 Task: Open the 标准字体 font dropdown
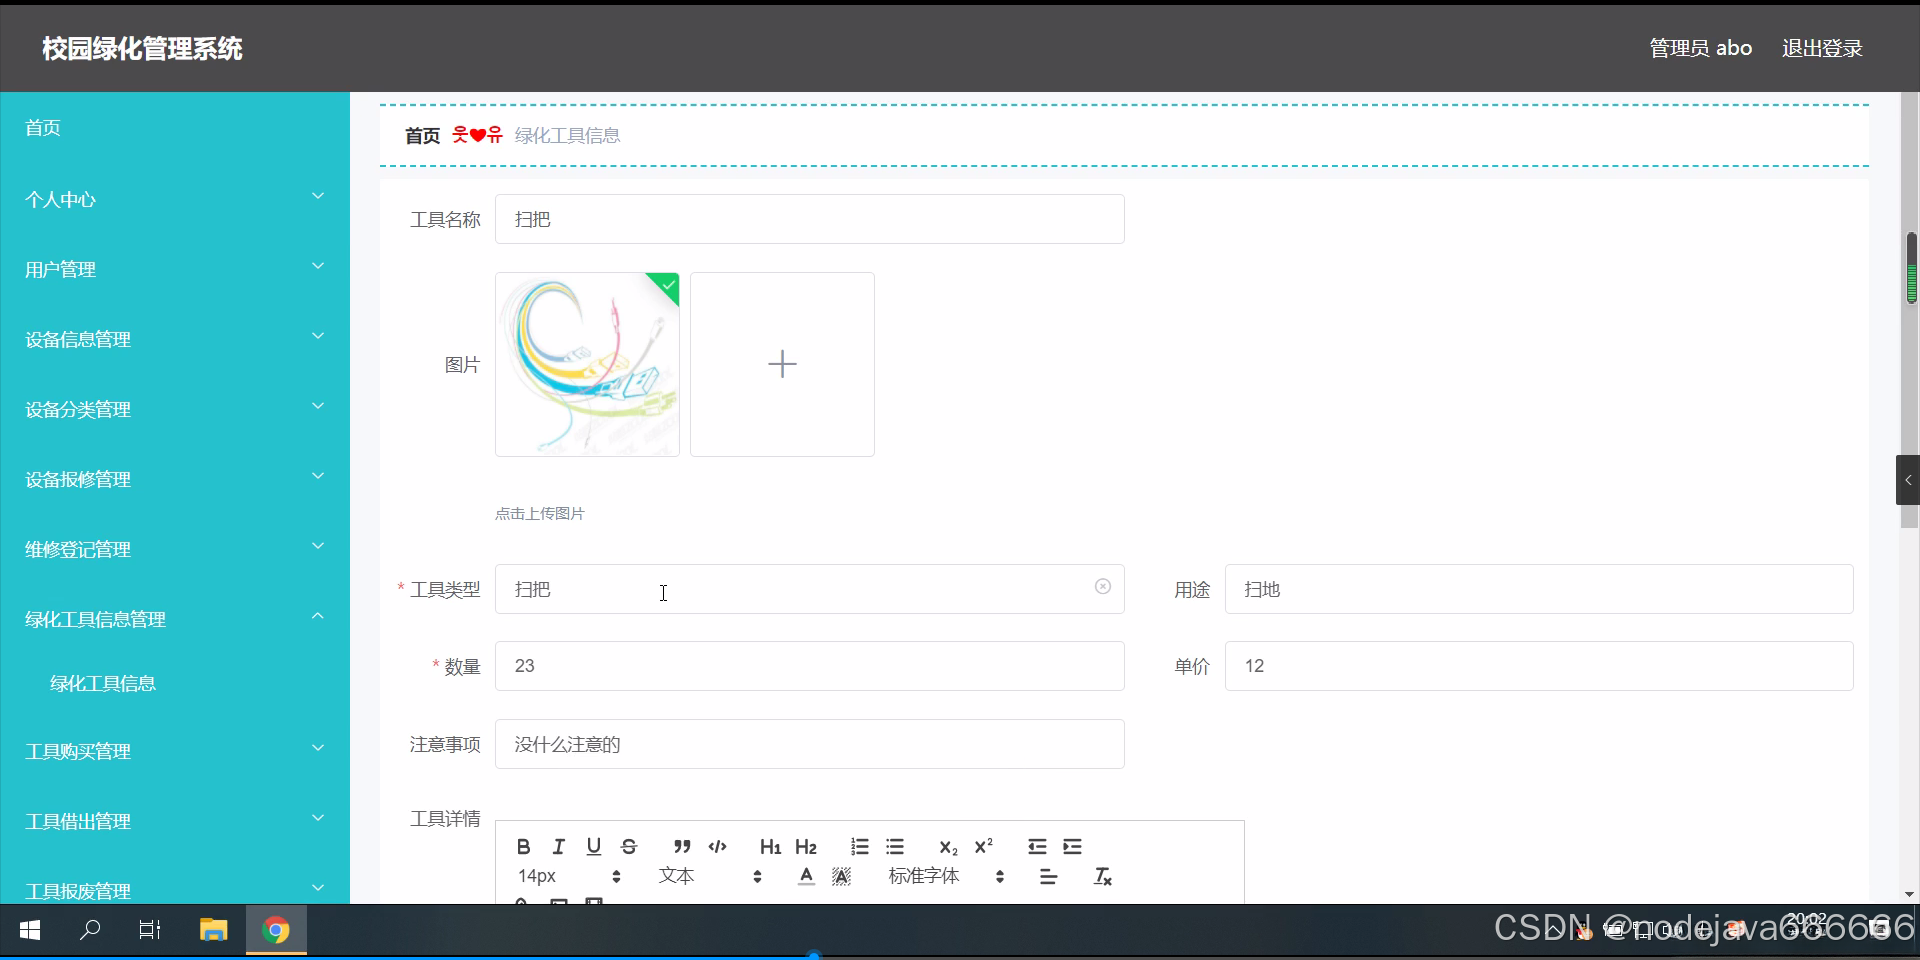(946, 876)
